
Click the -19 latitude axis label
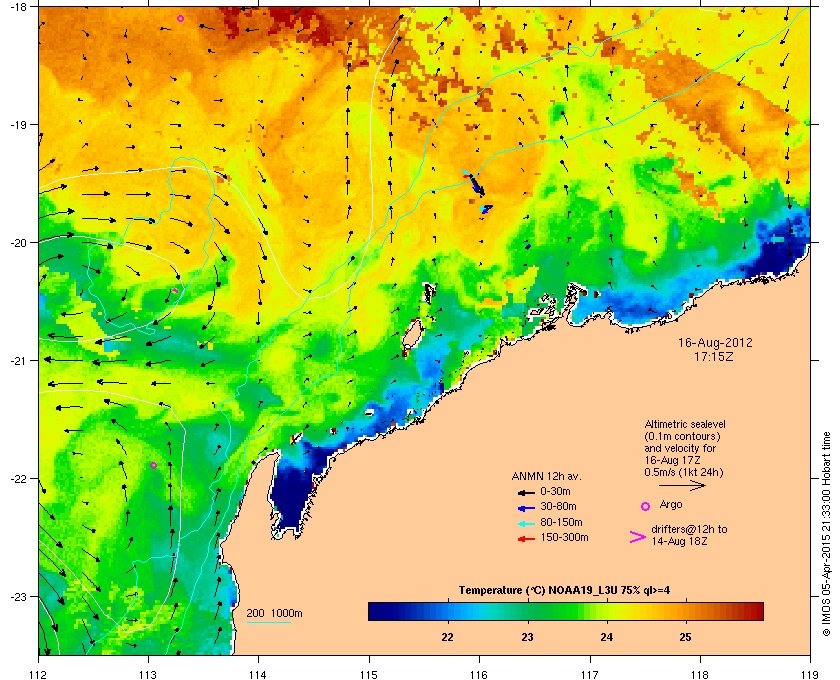17,124
